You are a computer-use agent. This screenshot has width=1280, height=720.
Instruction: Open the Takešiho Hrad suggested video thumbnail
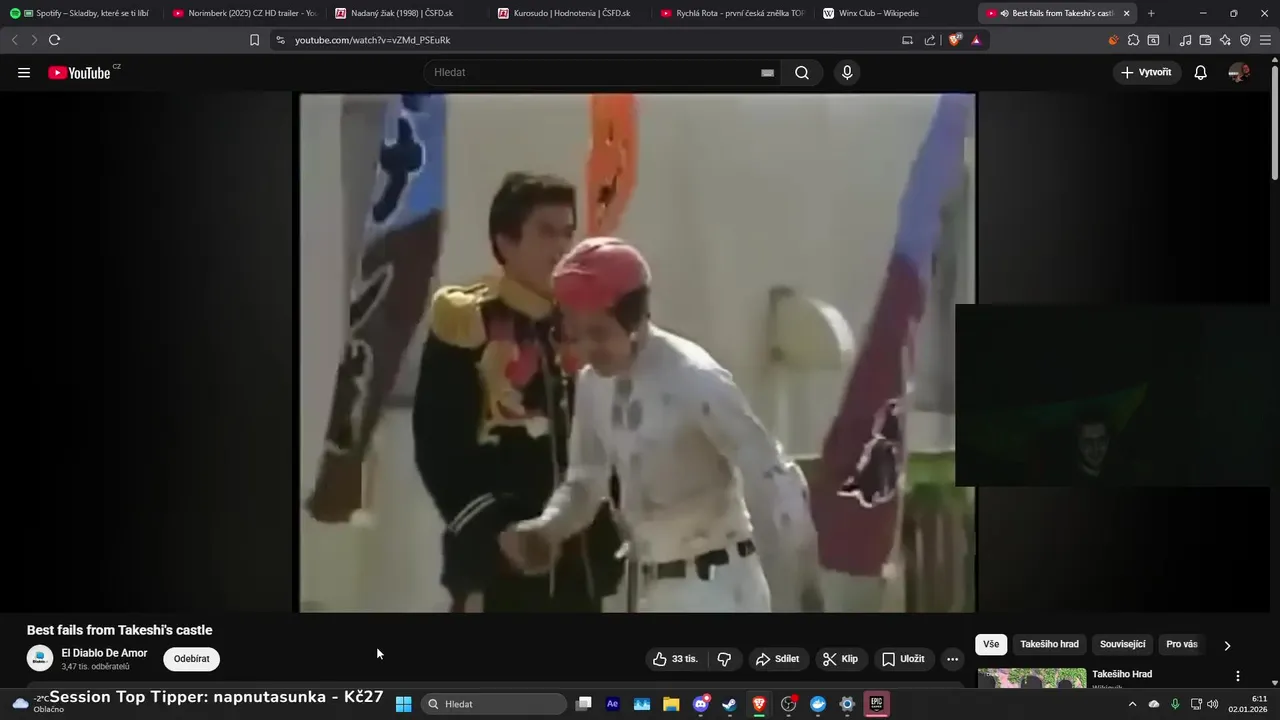[1031, 678]
